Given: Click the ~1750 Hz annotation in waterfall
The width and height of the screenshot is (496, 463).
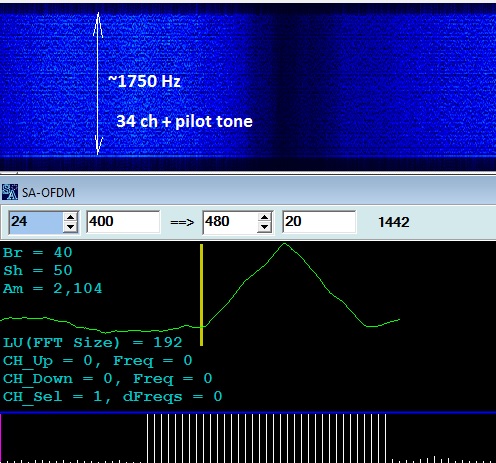Looking at the screenshot, I should pos(144,81).
